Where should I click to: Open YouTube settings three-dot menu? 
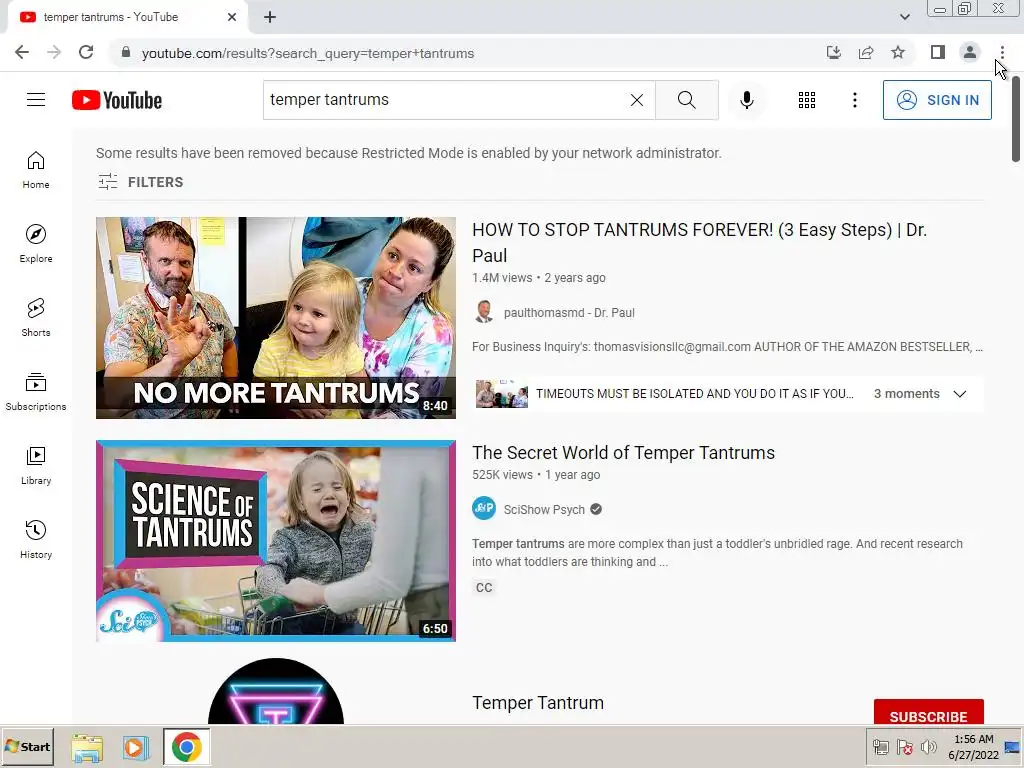(x=854, y=100)
